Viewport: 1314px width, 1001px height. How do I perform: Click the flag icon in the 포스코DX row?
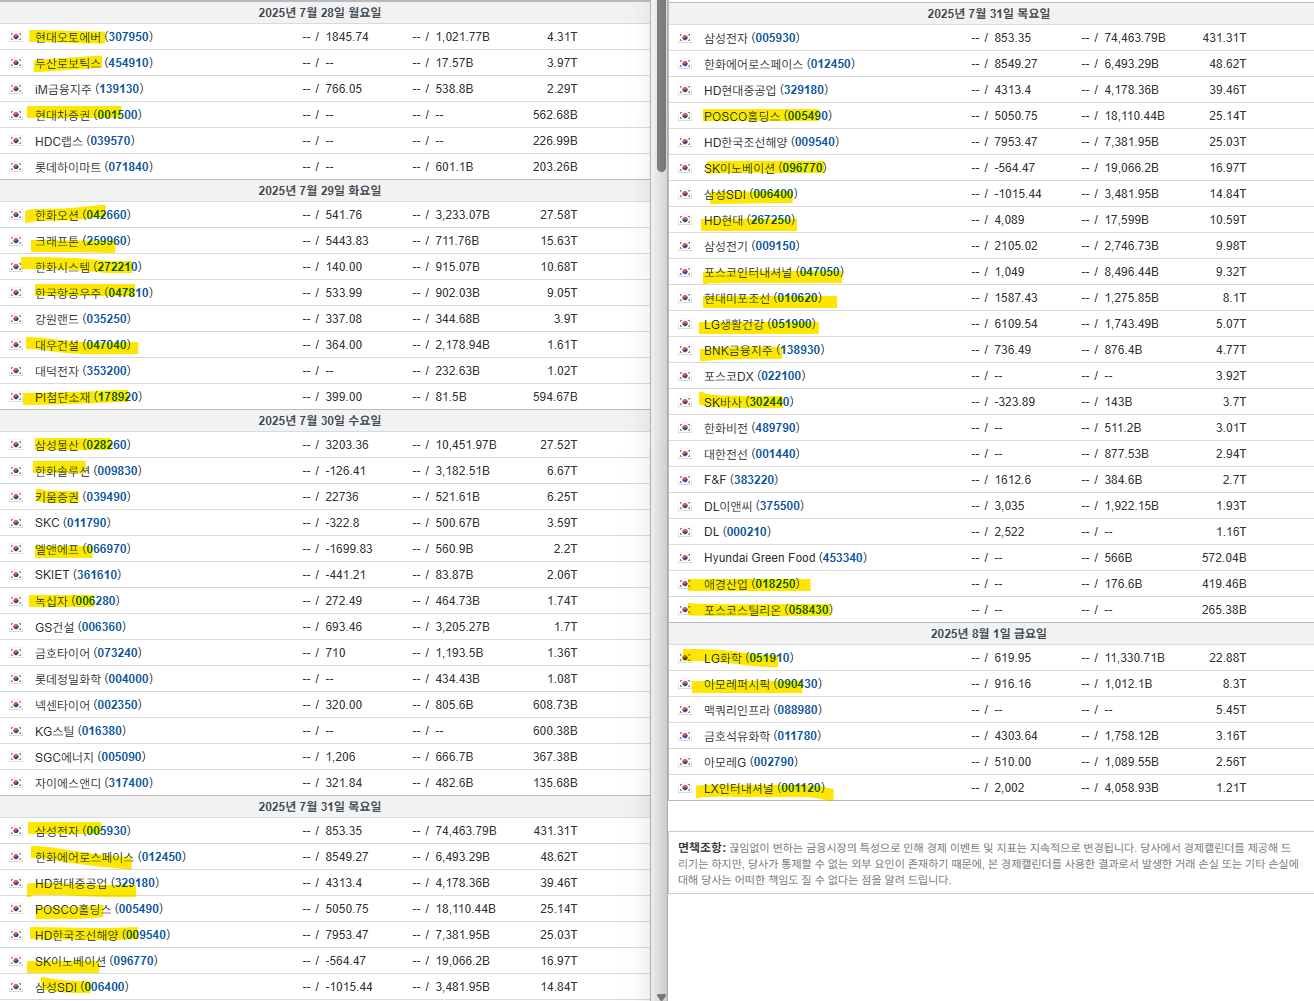click(685, 376)
